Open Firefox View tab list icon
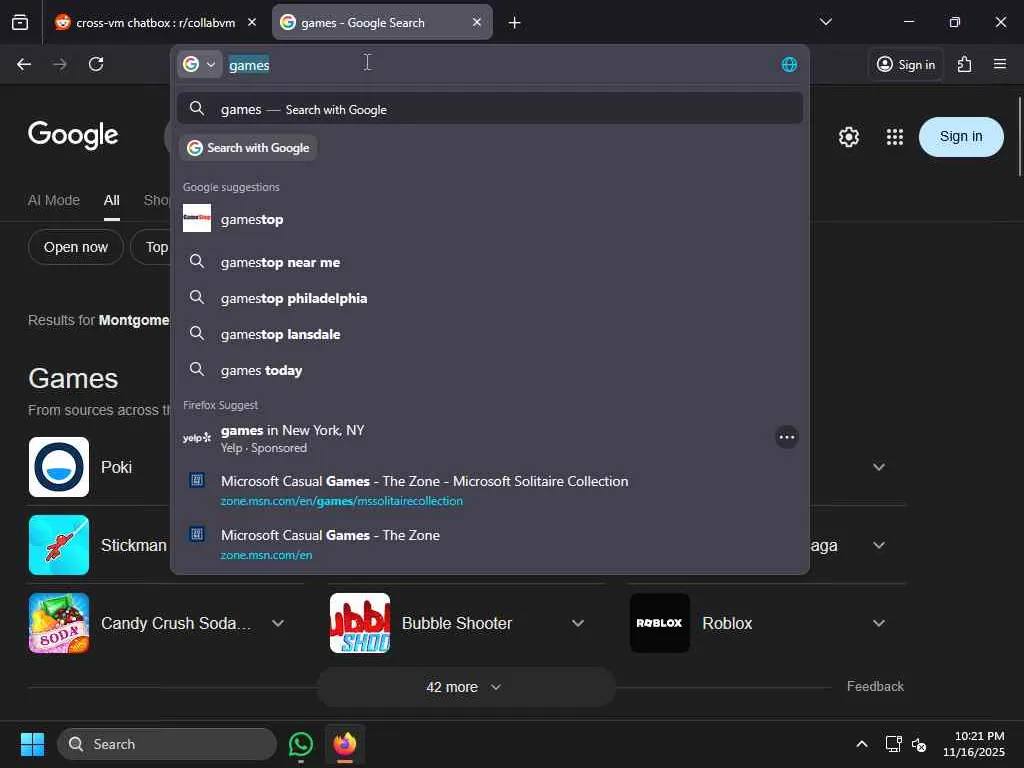This screenshot has height=768, width=1024. 20,22
